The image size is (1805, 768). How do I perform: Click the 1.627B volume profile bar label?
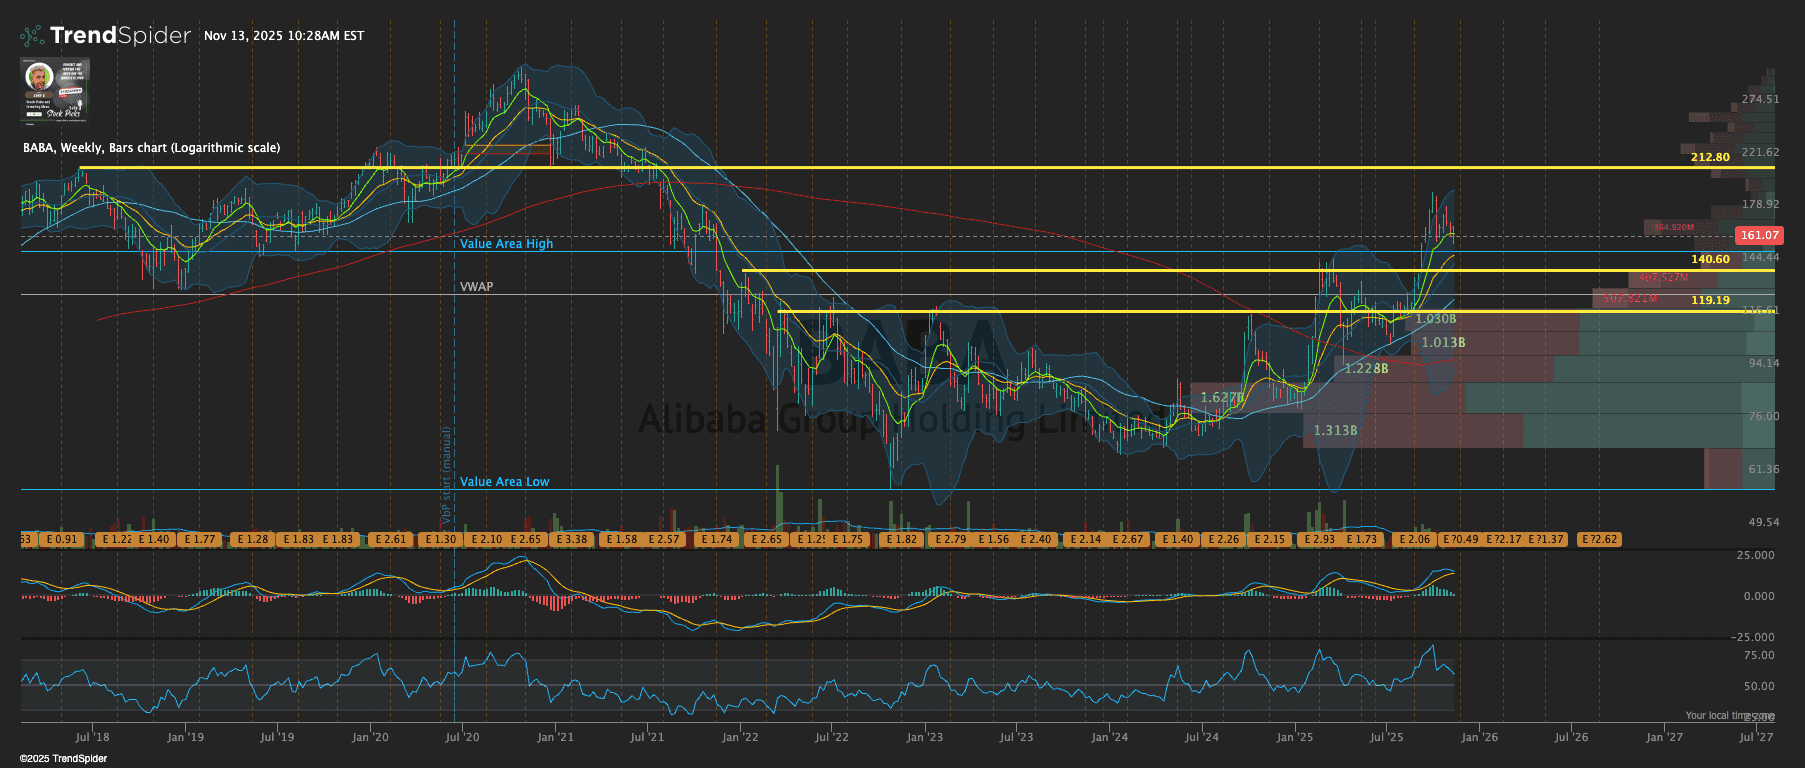[1222, 398]
